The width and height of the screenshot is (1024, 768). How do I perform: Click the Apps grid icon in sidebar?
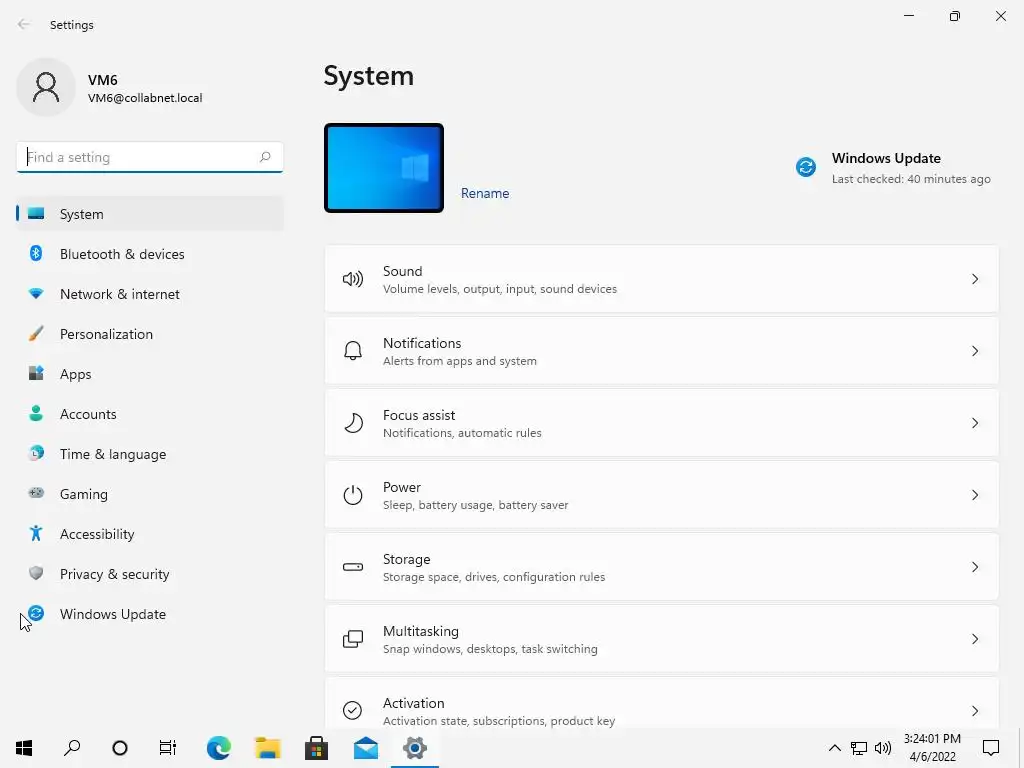[x=36, y=374]
